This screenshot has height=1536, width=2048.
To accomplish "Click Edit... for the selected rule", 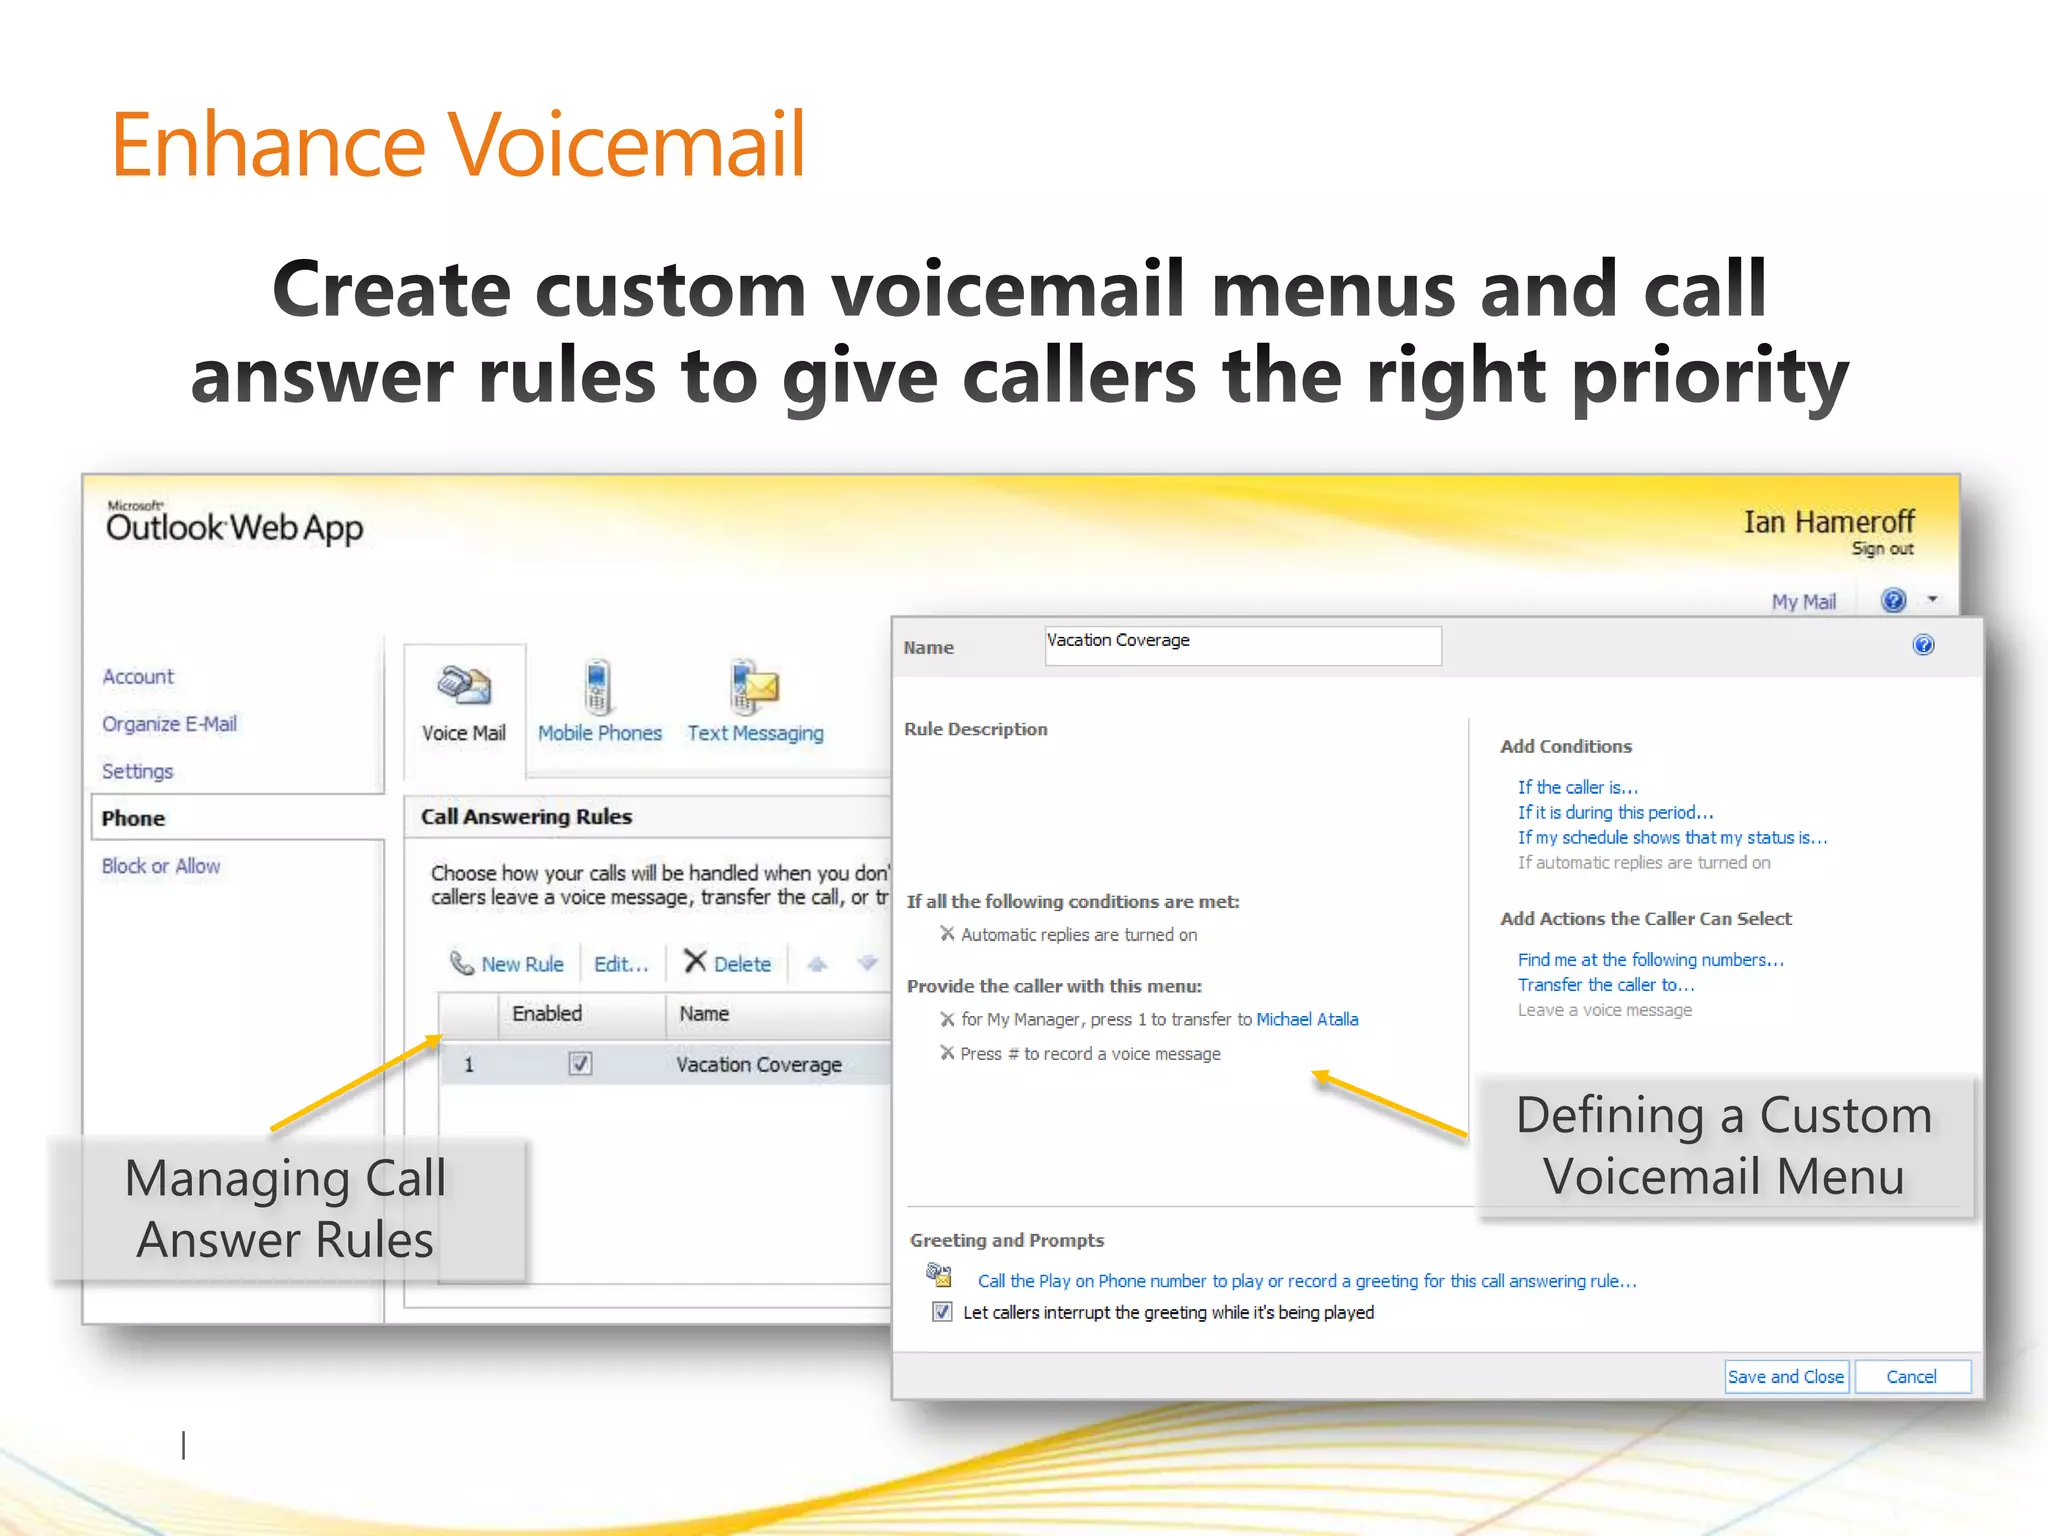I will click(x=621, y=964).
